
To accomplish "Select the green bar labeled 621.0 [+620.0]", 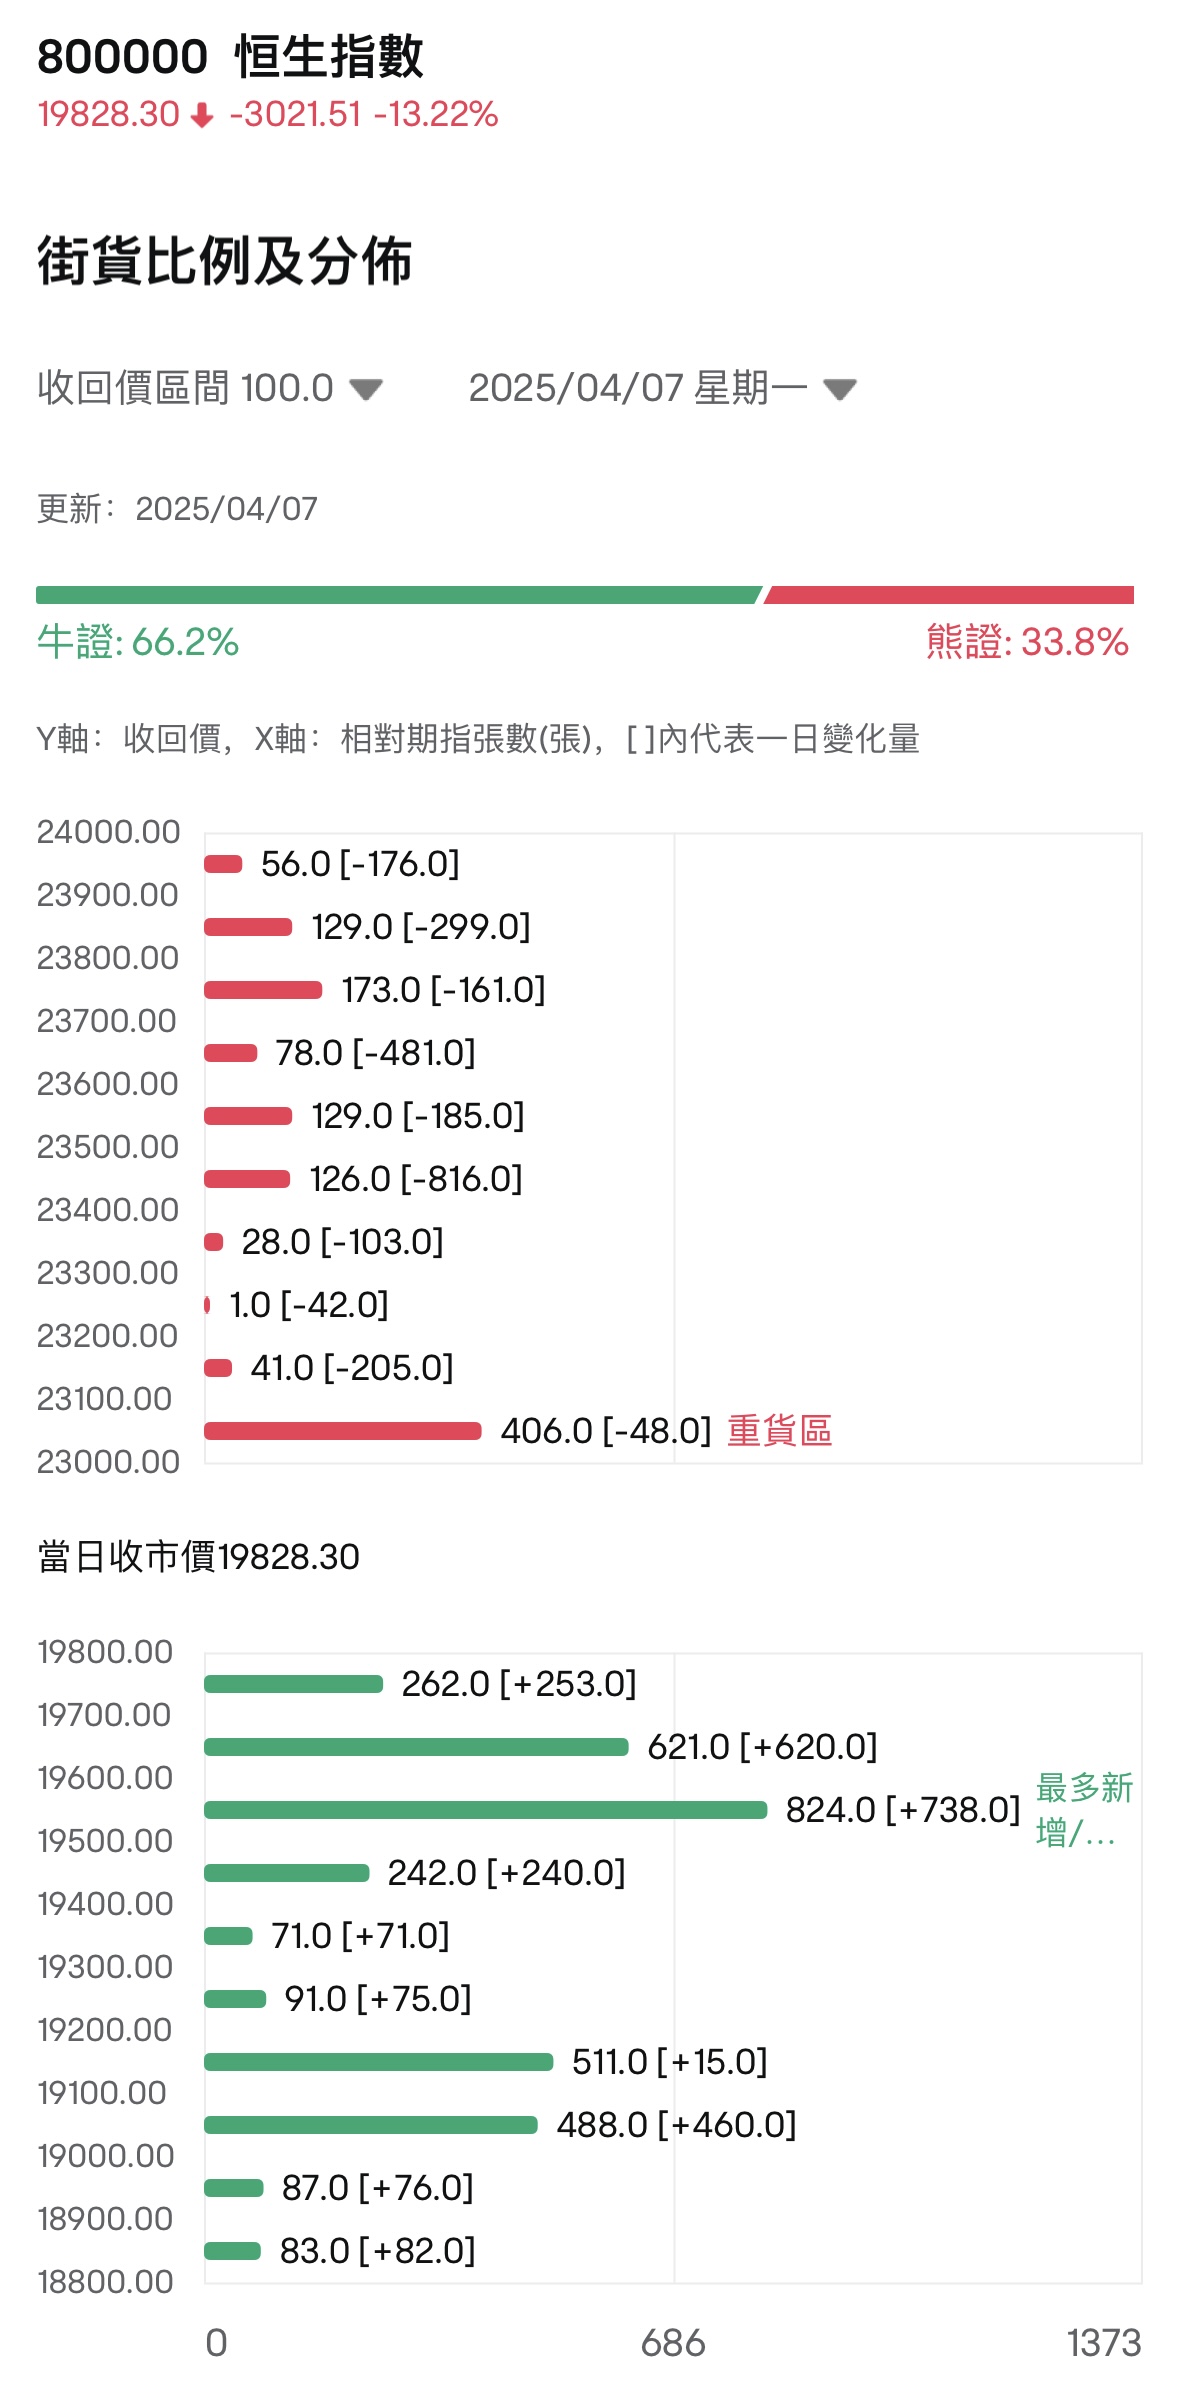I will point(416,1747).
